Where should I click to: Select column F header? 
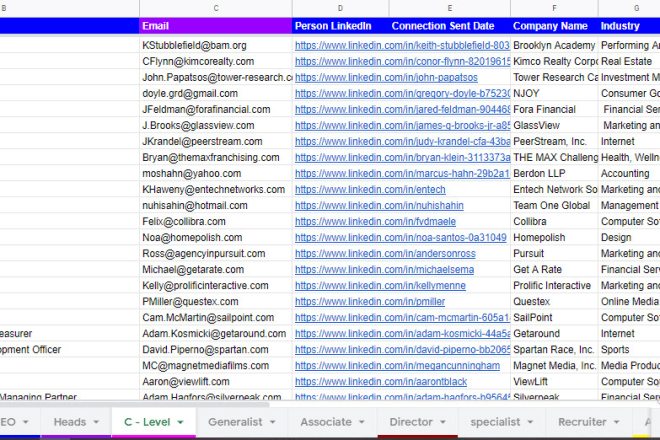point(554,8)
